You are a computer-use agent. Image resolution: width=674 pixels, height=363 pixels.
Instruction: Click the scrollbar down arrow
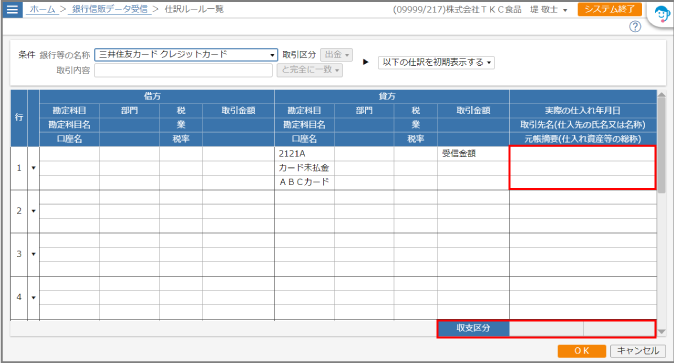[662, 332]
